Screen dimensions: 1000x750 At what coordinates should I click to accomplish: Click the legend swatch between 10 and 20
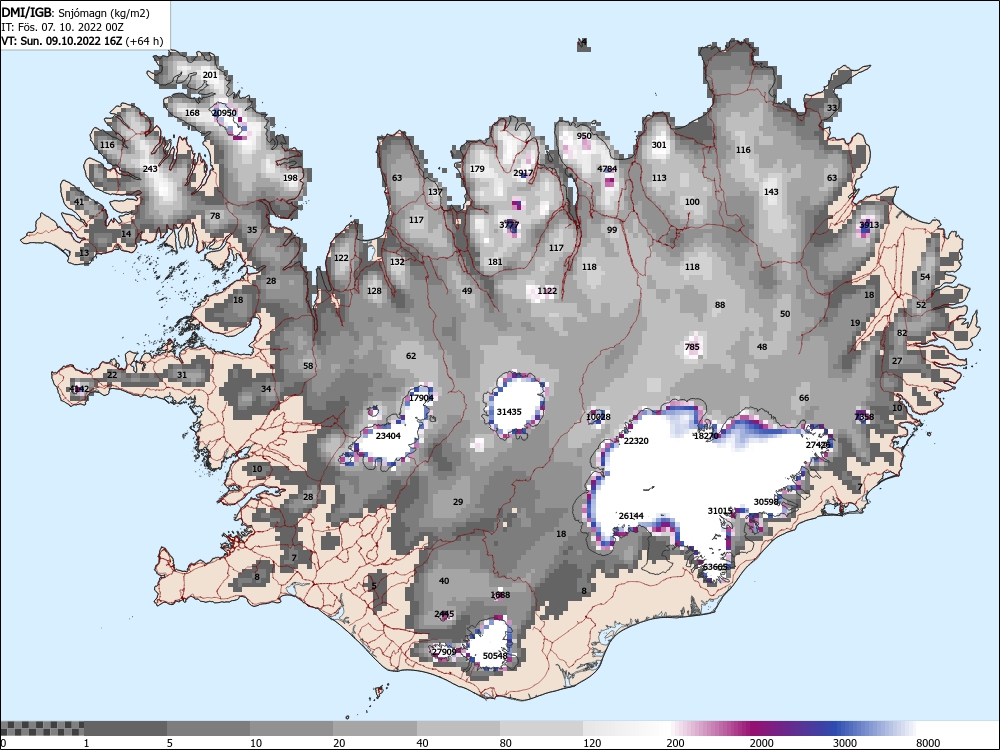pyautogui.click(x=291, y=728)
